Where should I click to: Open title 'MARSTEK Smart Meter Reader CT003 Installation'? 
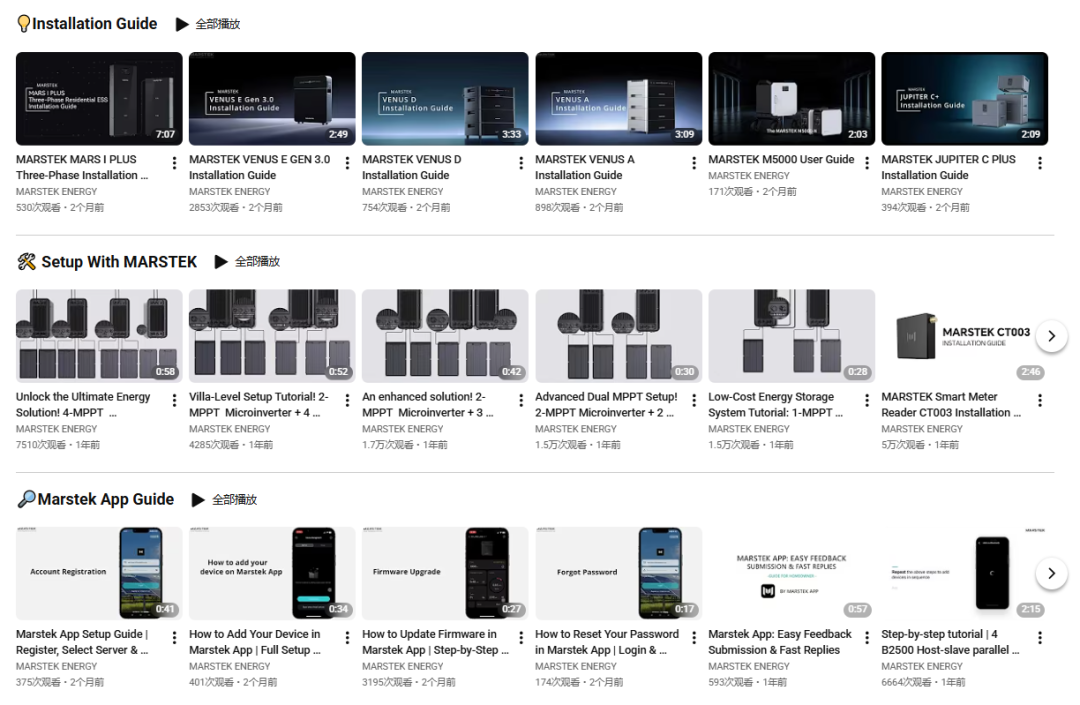click(x=951, y=405)
